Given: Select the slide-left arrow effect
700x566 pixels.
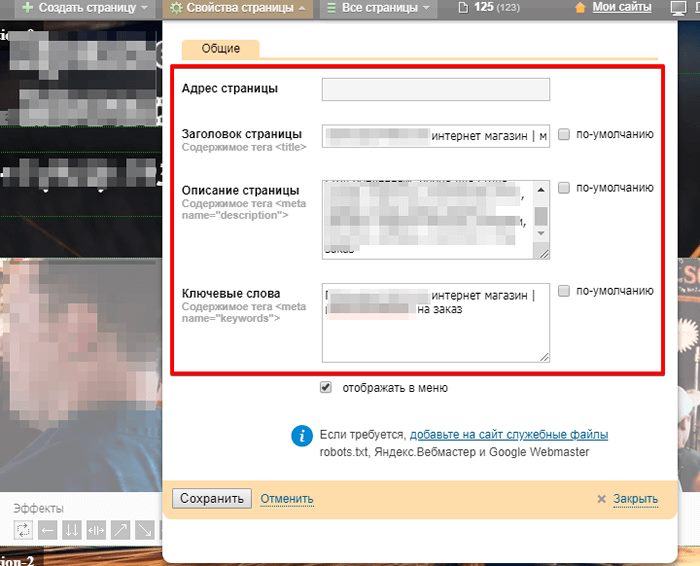Looking at the screenshot, I should point(47,530).
